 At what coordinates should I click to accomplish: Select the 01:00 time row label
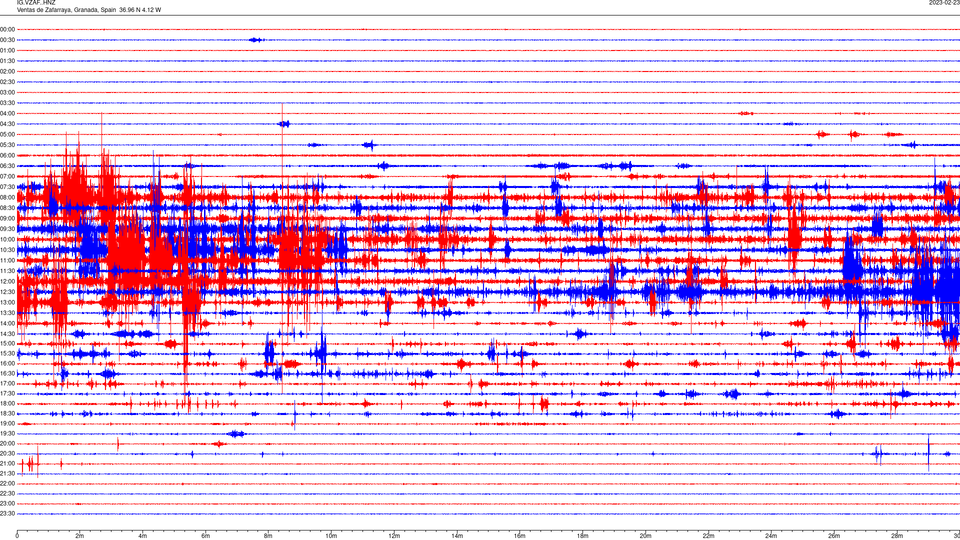[x=7, y=51]
